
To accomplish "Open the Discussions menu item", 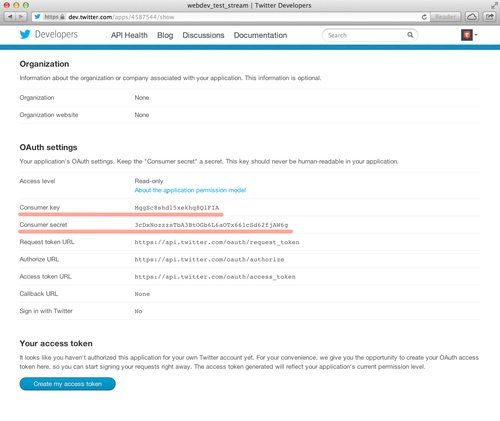I will [203, 35].
